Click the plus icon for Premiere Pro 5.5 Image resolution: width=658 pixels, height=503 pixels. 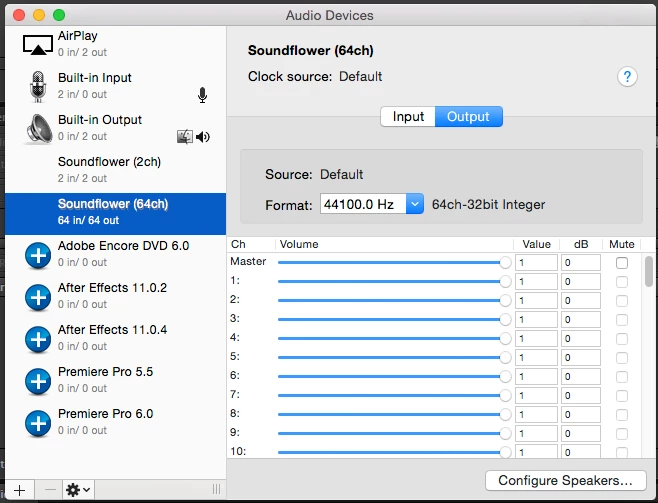coord(38,381)
